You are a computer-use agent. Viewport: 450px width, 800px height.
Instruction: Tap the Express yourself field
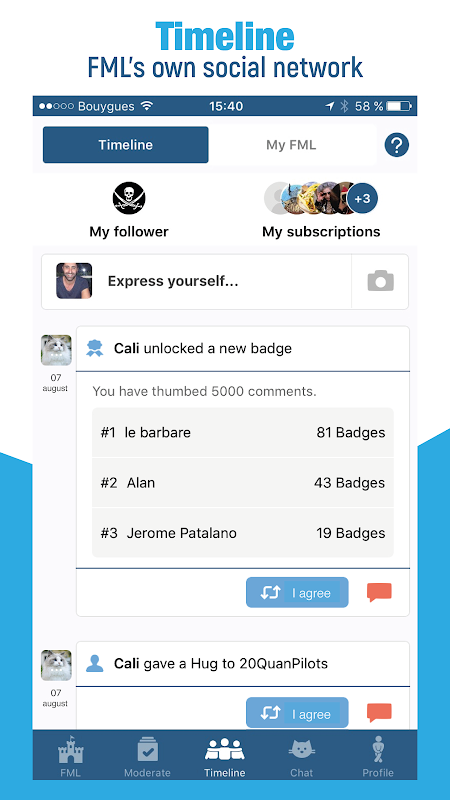coord(196,282)
